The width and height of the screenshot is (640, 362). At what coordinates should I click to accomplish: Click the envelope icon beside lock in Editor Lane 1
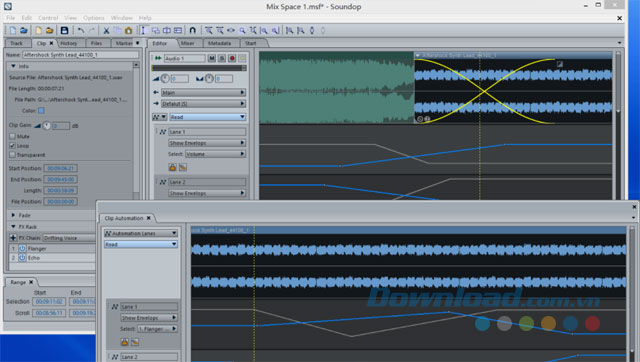coord(183,167)
